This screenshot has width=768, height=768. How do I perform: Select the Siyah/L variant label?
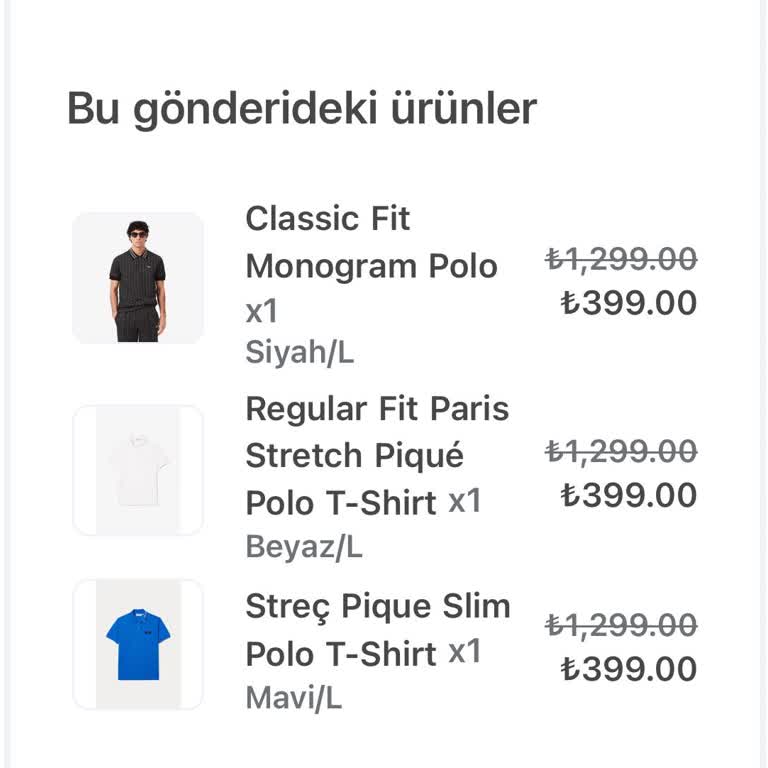pyautogui.click(x=299, y=353)
